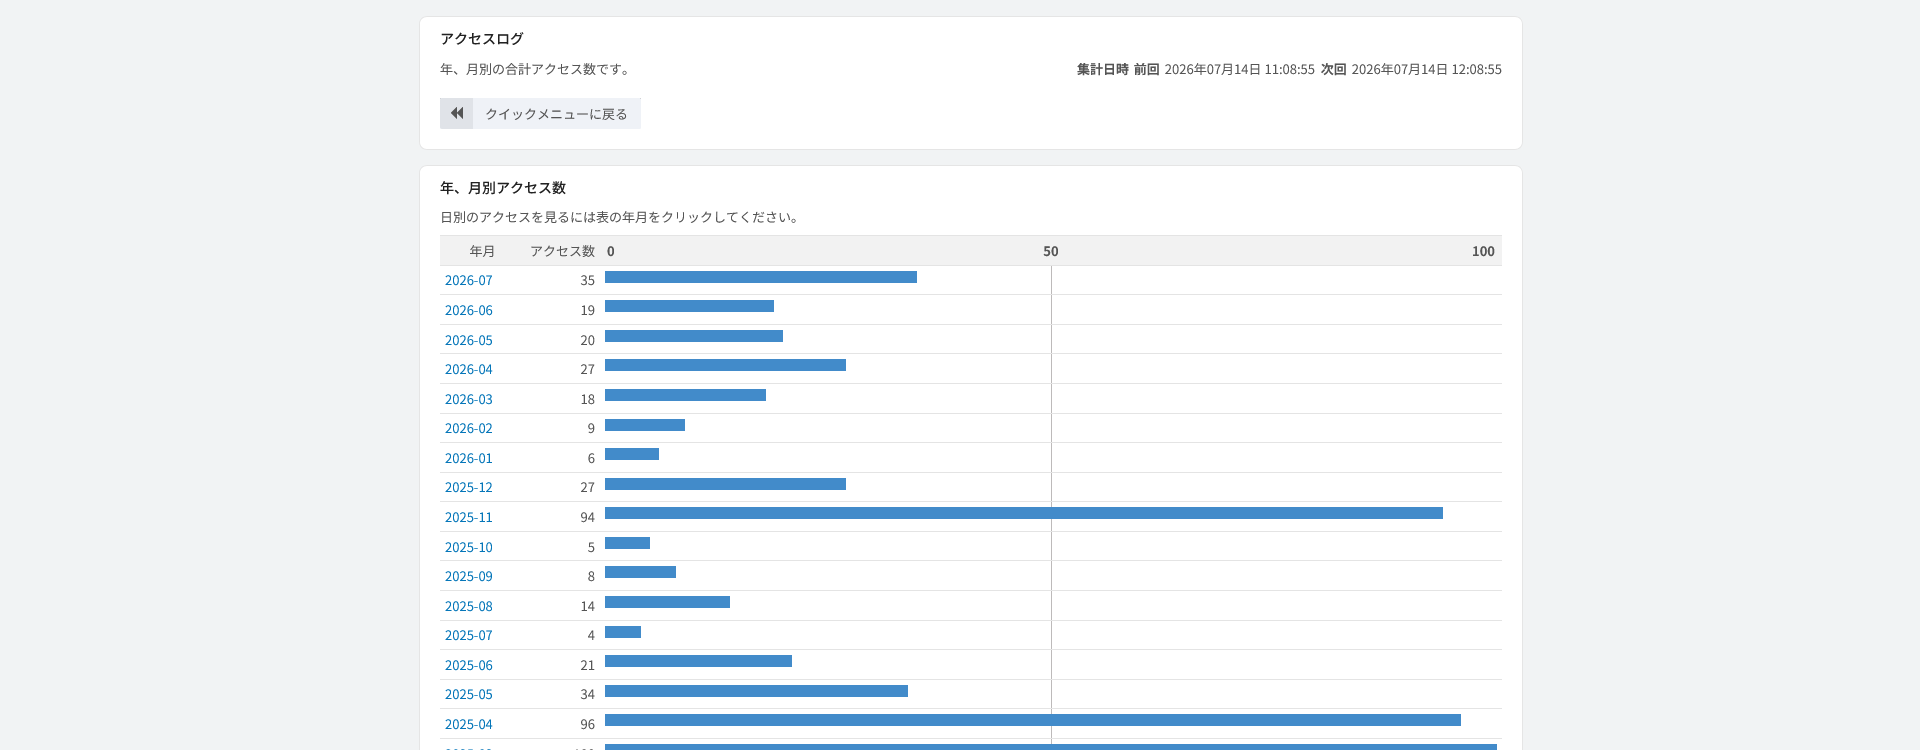The width and height of the screenshot is (1920, 750).
Task: Click the previous tally time 11:08:55
Action: (1289, 70)
